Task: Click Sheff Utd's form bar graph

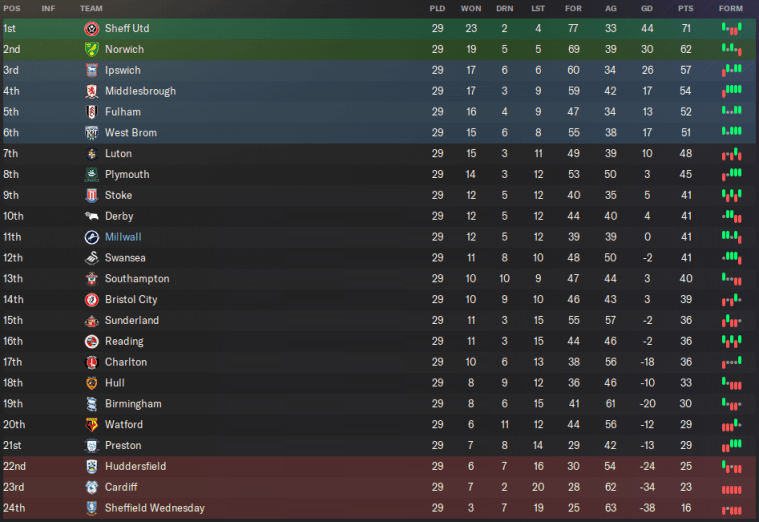Action: coord(731,28)
